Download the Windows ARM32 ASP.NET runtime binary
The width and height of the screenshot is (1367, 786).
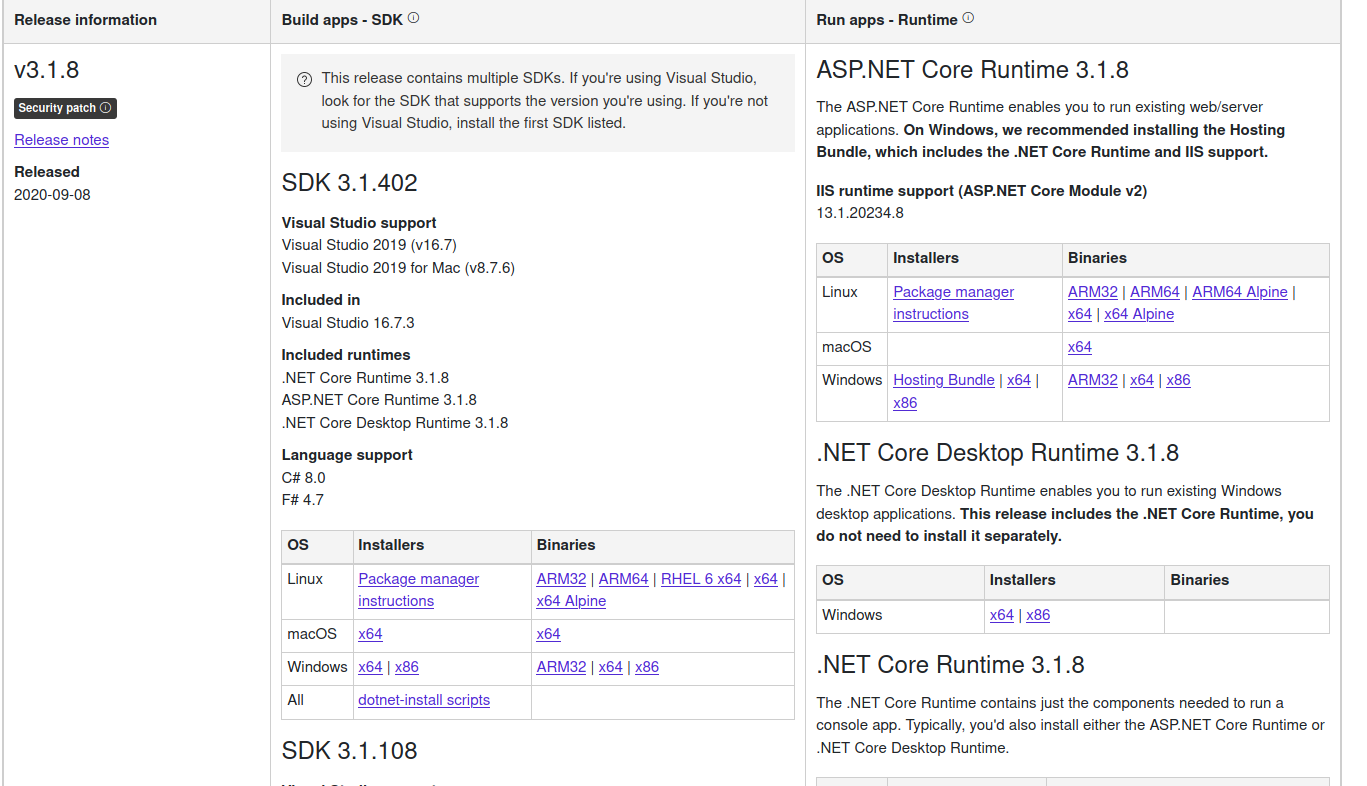[x=1092, y=380]
